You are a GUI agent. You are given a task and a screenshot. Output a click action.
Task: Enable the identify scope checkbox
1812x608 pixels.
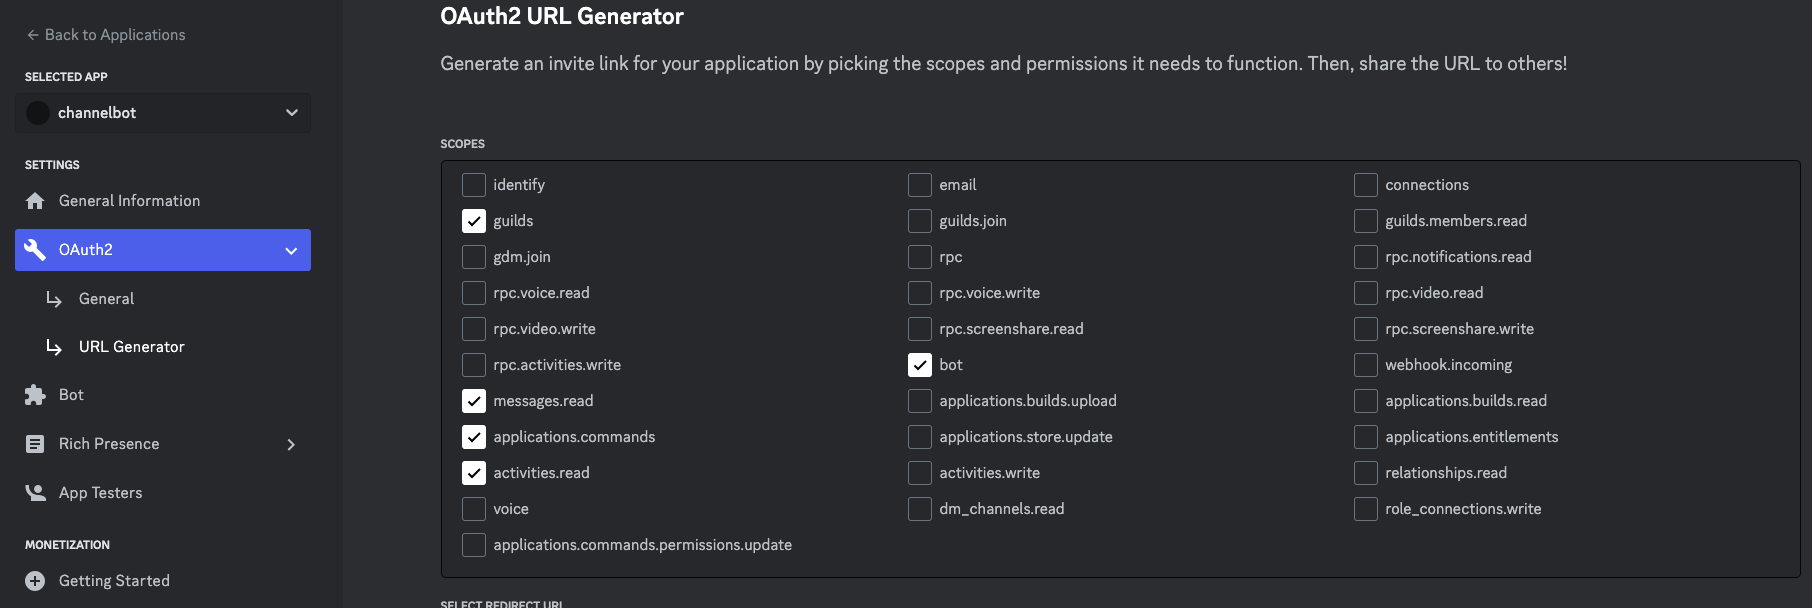point(474,185)
